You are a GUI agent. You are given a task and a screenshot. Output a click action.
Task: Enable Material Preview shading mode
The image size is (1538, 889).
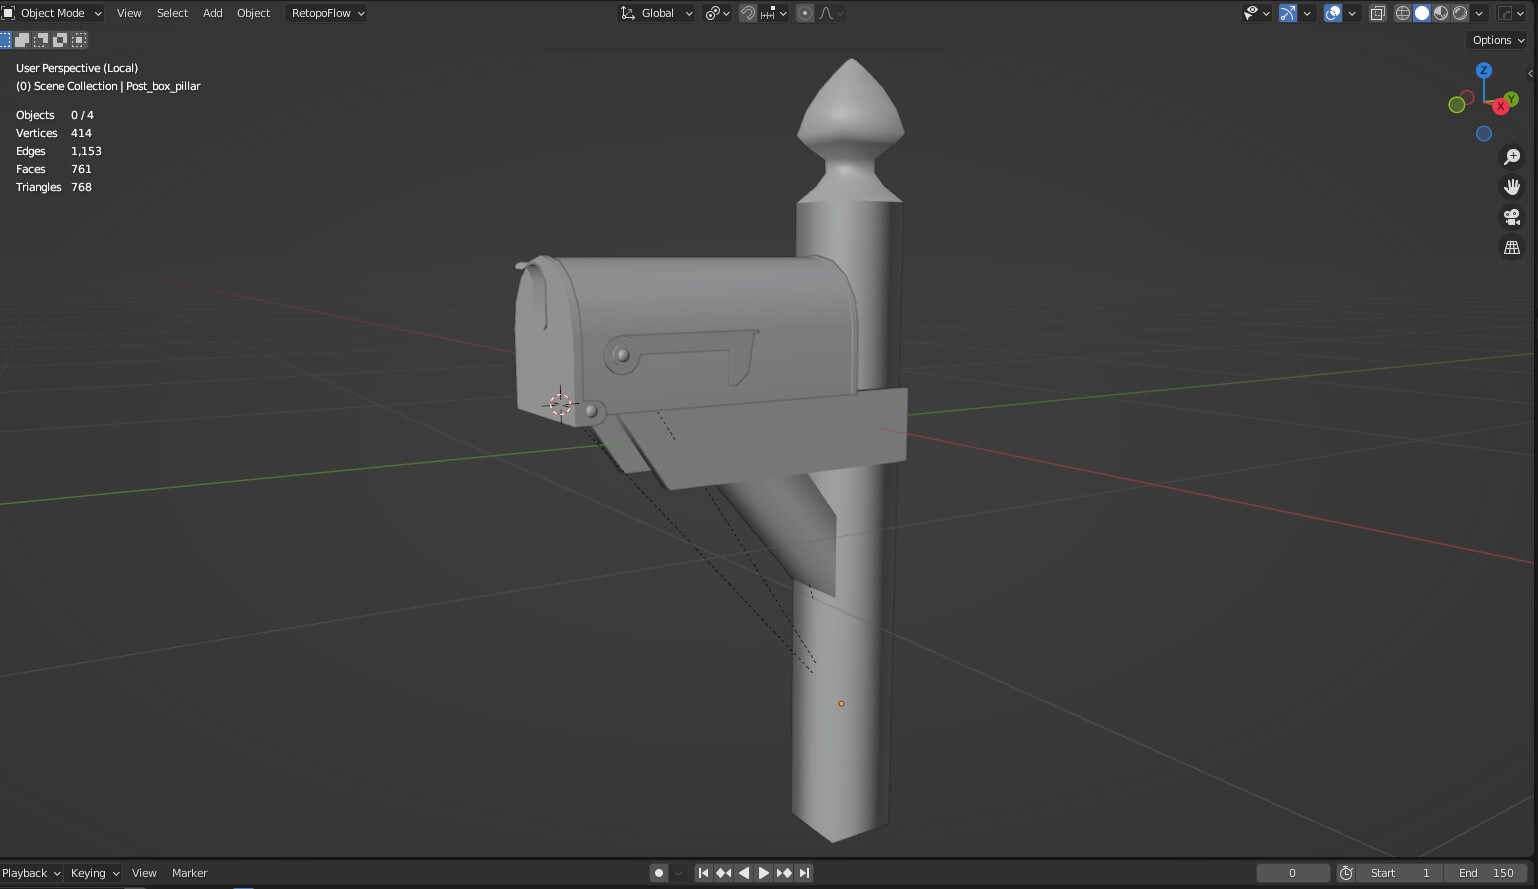click(1441, 12)
